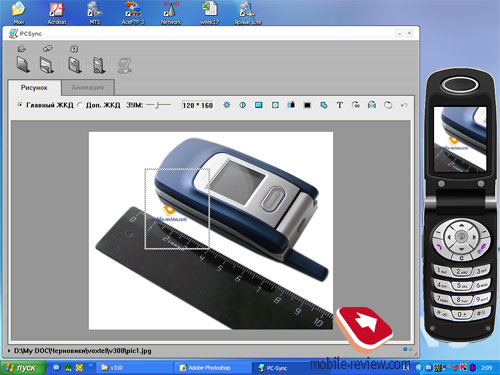This screenshot has height=375, width=500.
Task: Switch to the Анимация tab
Action: [88, 88]
